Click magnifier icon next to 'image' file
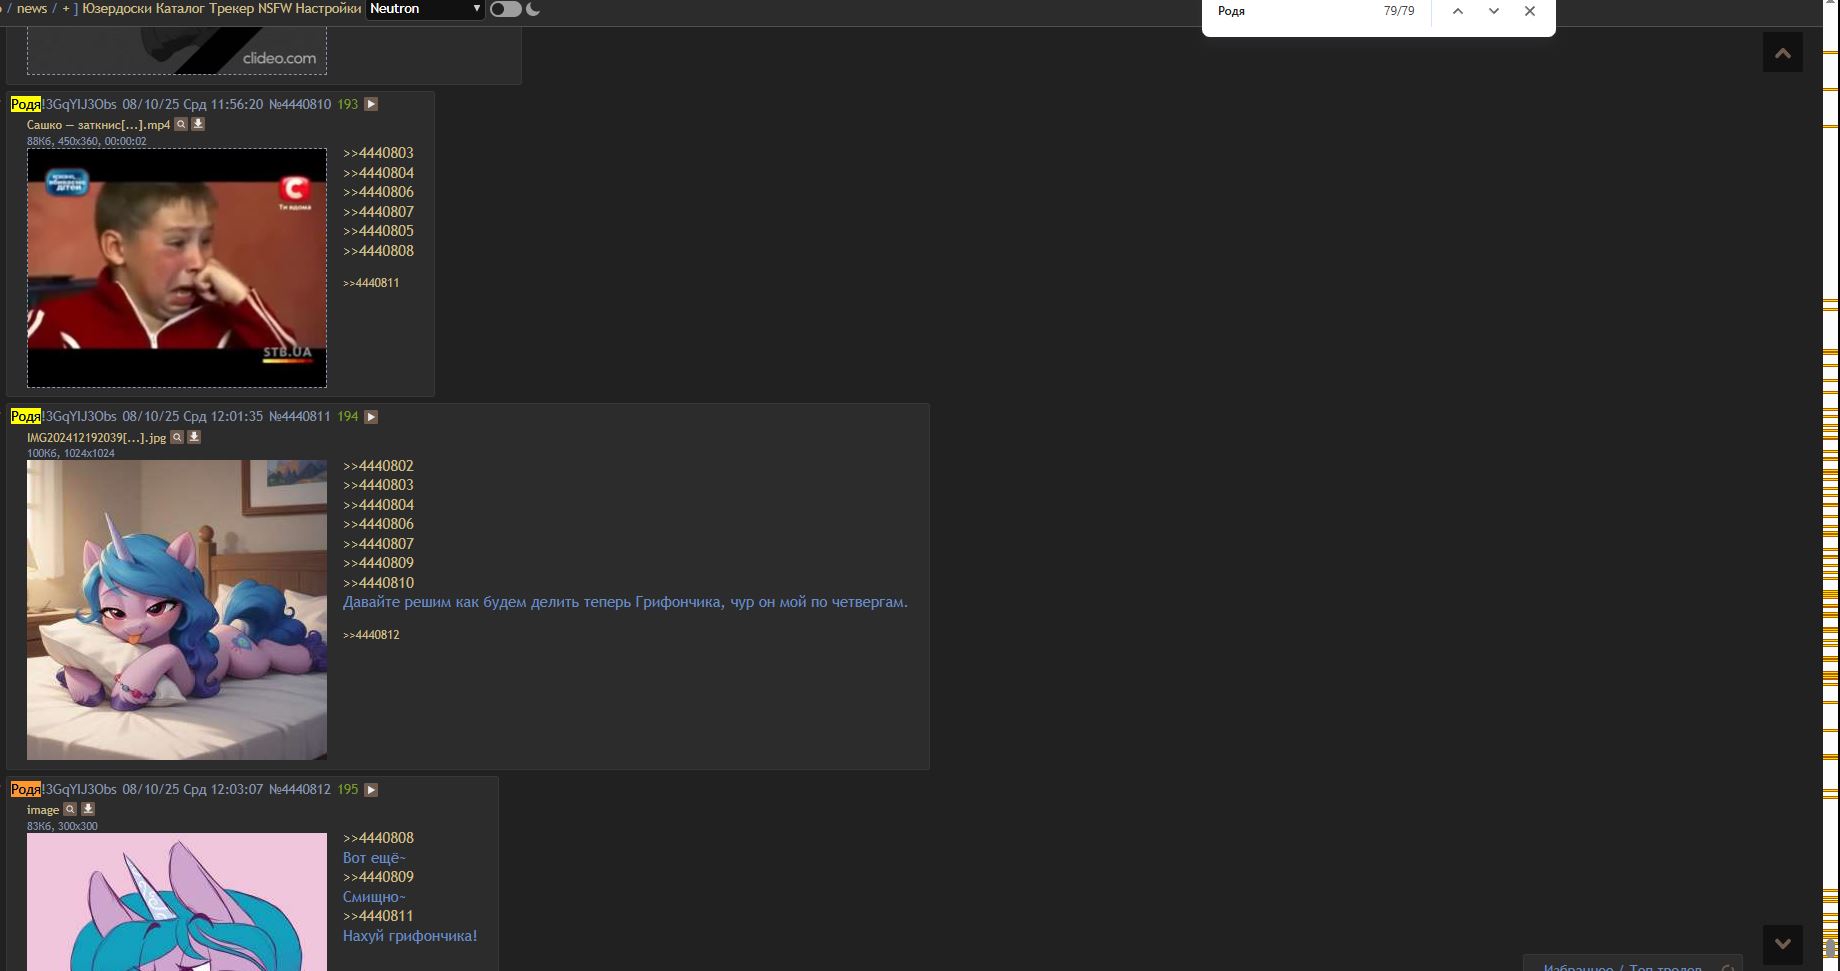1840x971 pixels. click(x=70, y=810)
